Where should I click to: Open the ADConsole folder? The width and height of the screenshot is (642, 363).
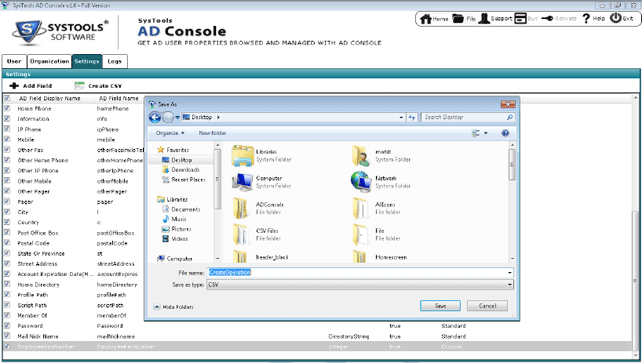[241, 208]
